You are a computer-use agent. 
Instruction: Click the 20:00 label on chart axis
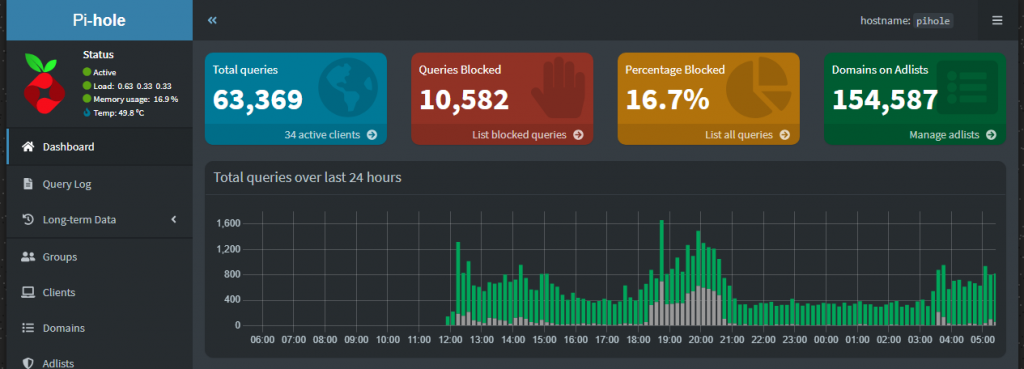click(x=701, y=340)
